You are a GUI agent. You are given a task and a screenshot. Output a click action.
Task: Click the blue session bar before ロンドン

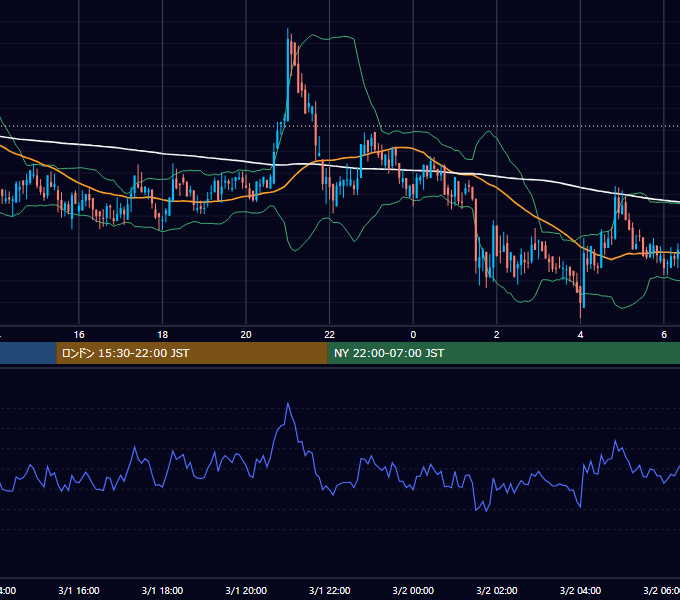28,353
